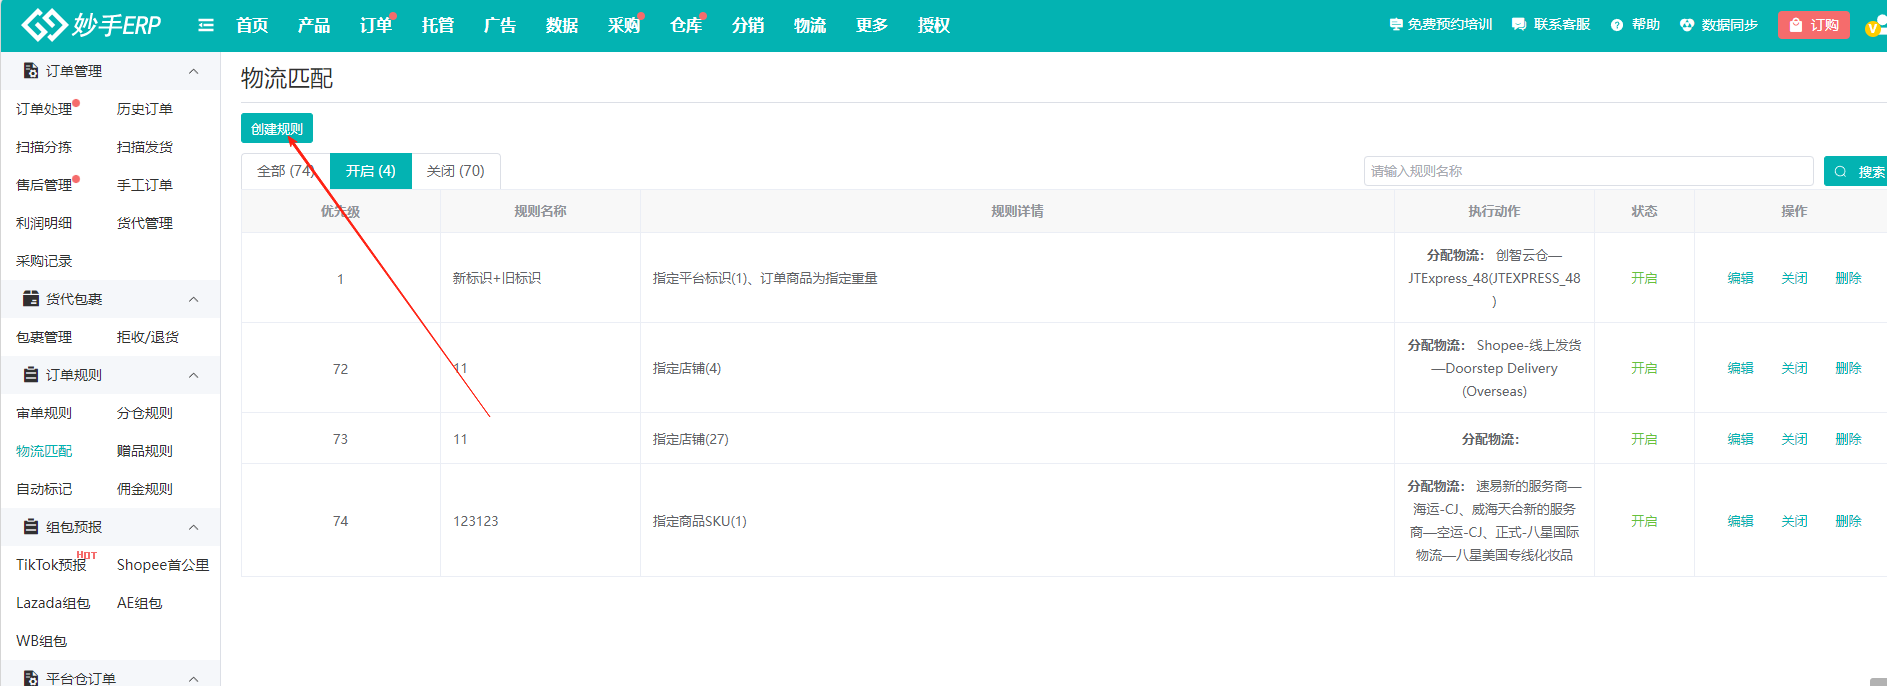Click the 平台仓订单 section icon
Screen dimensions: 1887x686
[x=31, y=678]
